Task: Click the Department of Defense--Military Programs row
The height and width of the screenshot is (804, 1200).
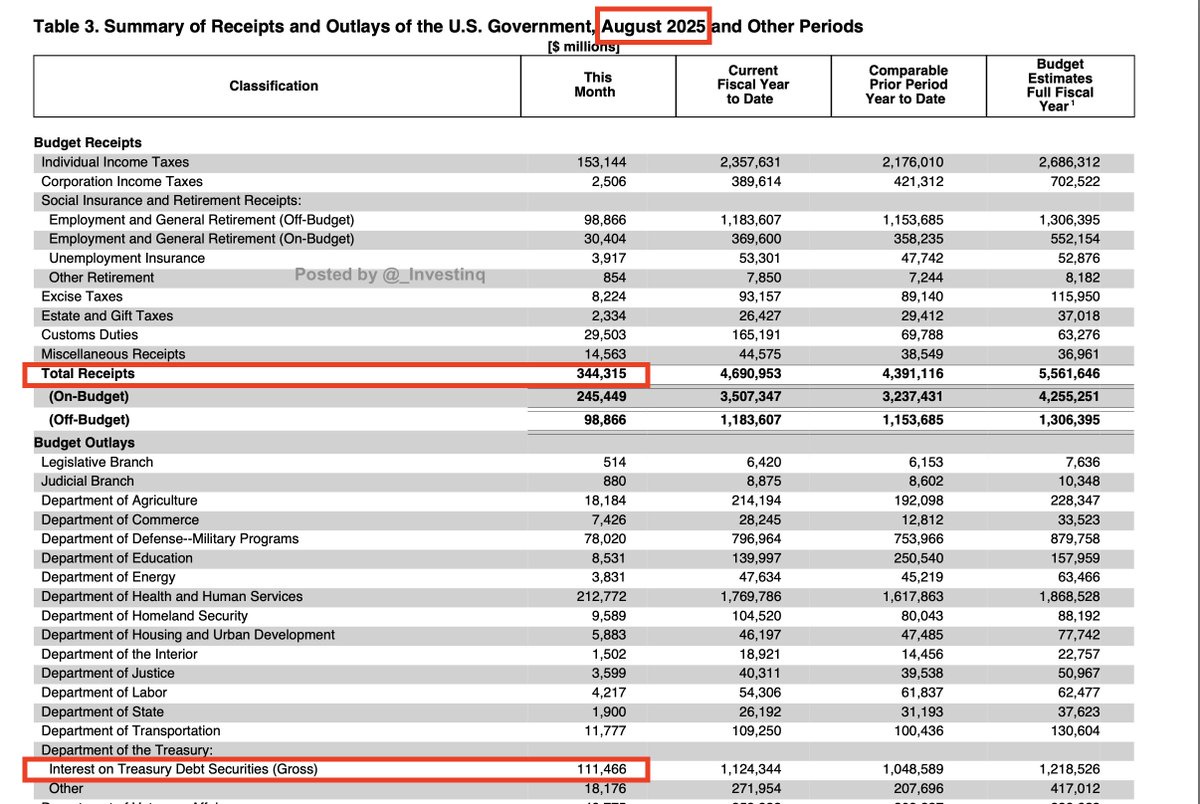Action: tap(170, 539)
